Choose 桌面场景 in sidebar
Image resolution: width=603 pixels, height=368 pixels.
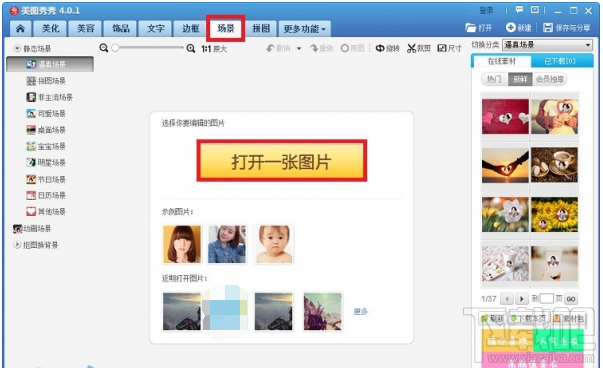point(46,130)
